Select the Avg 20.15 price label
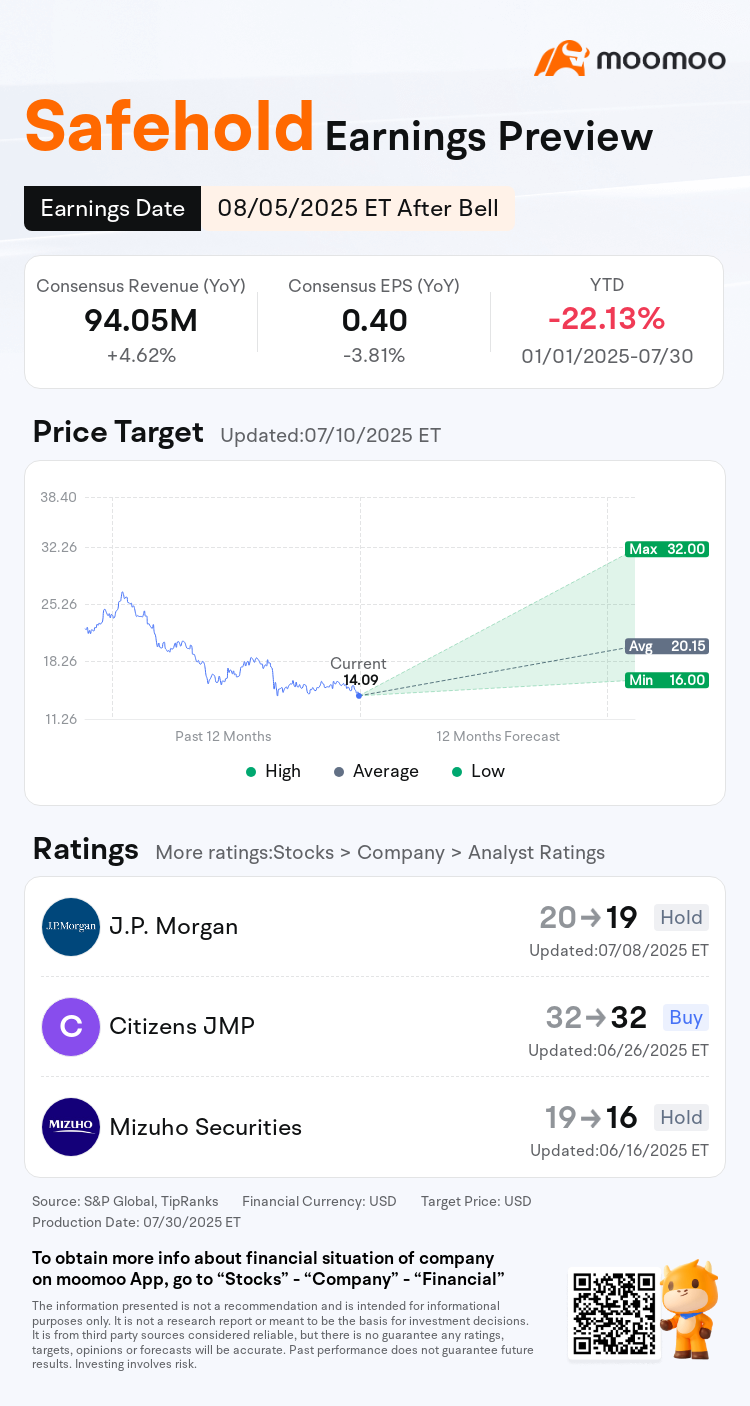Viewport: 750px width, 1406px height. click(667, 646)
